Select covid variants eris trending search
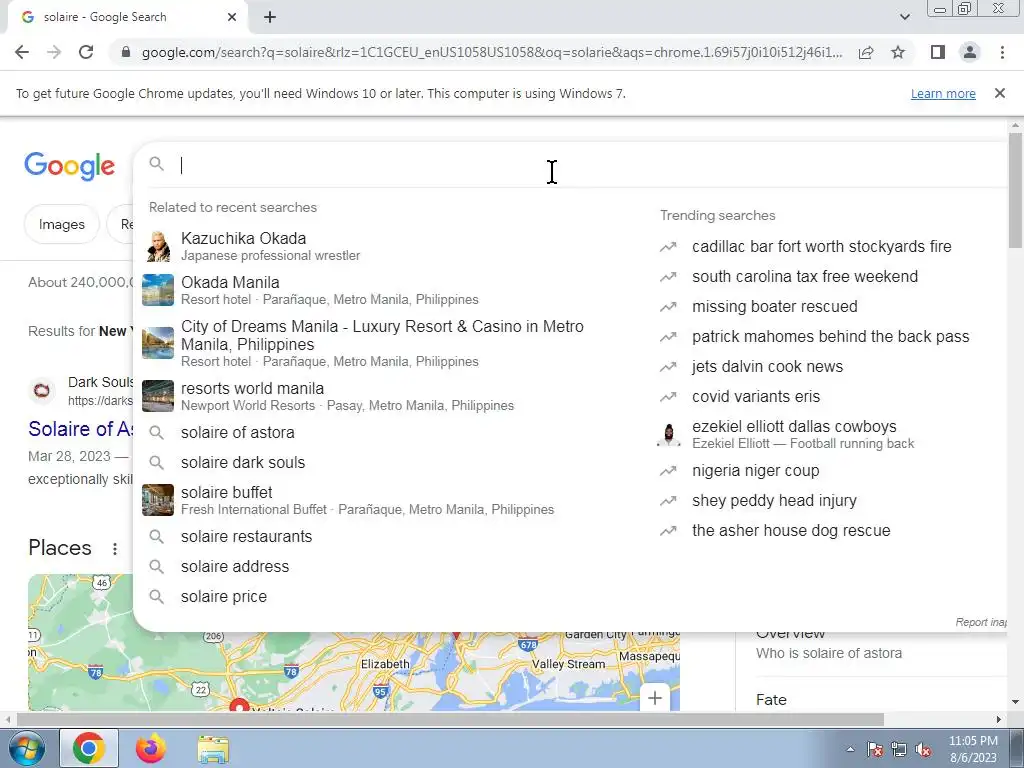The width and height of the screenshot is (1024, 768). coord(756,396)
